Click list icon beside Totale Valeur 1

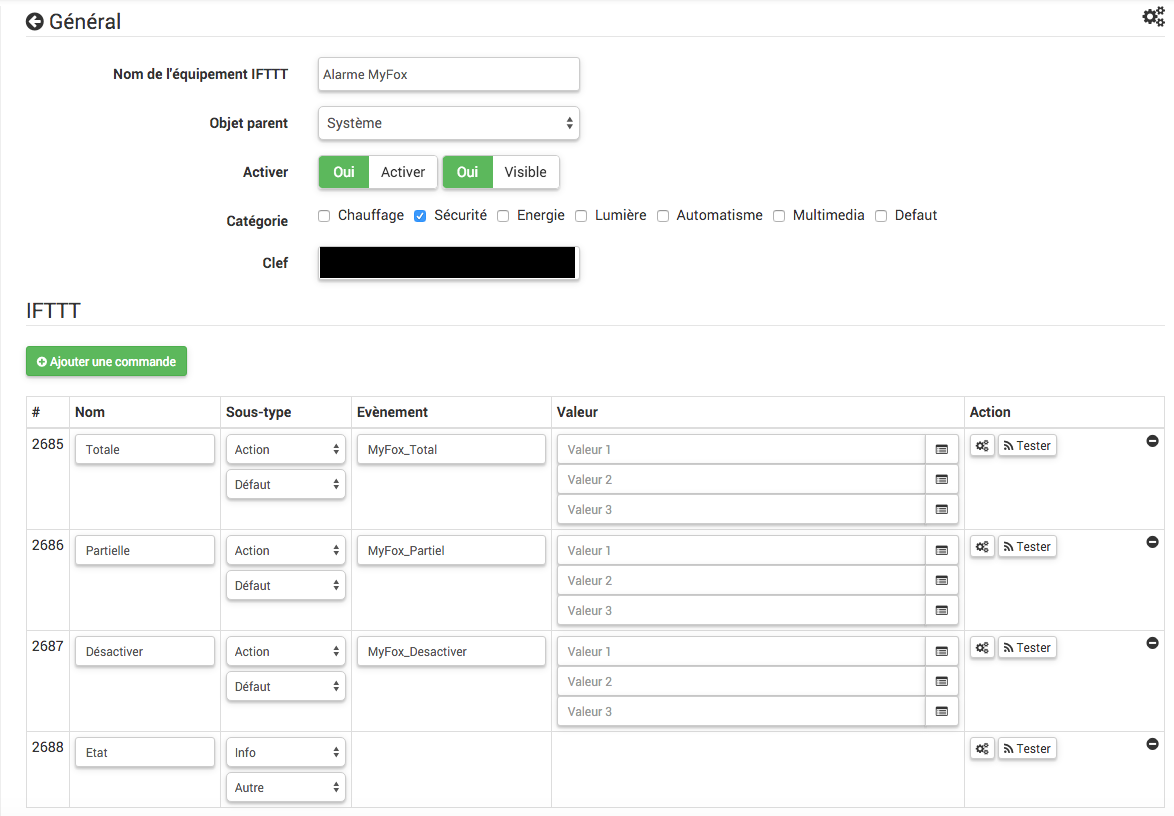[942, 449]
